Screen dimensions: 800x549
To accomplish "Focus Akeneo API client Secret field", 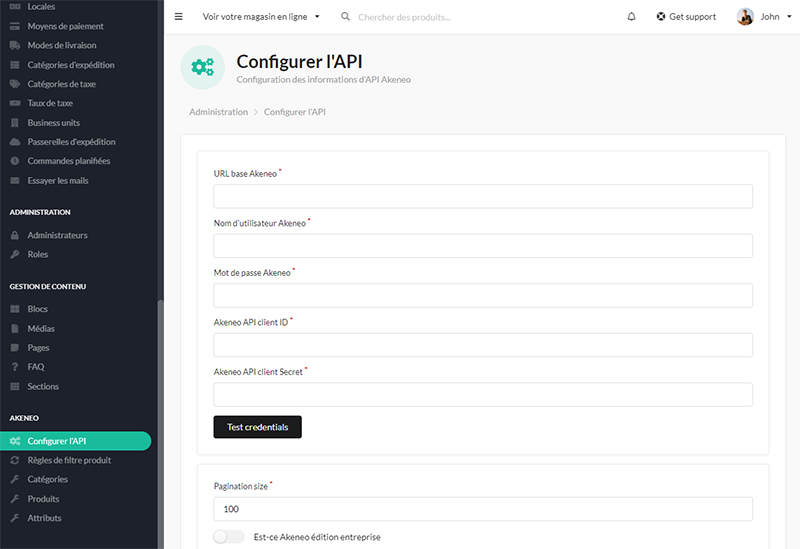I will [483, 394].
